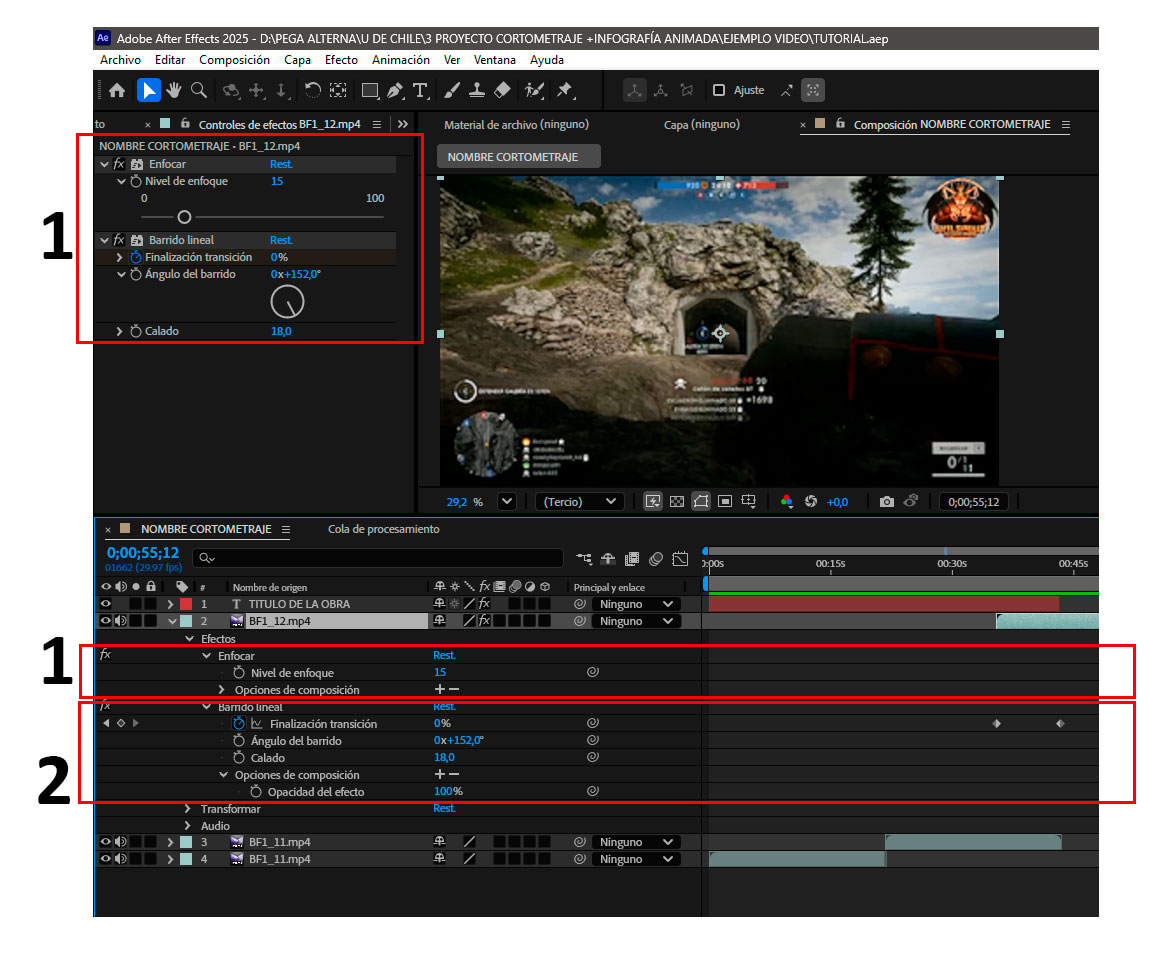Screen dimensions: 1150x959
Task: Click the timeline layer search field
Action: pos(378,559)
